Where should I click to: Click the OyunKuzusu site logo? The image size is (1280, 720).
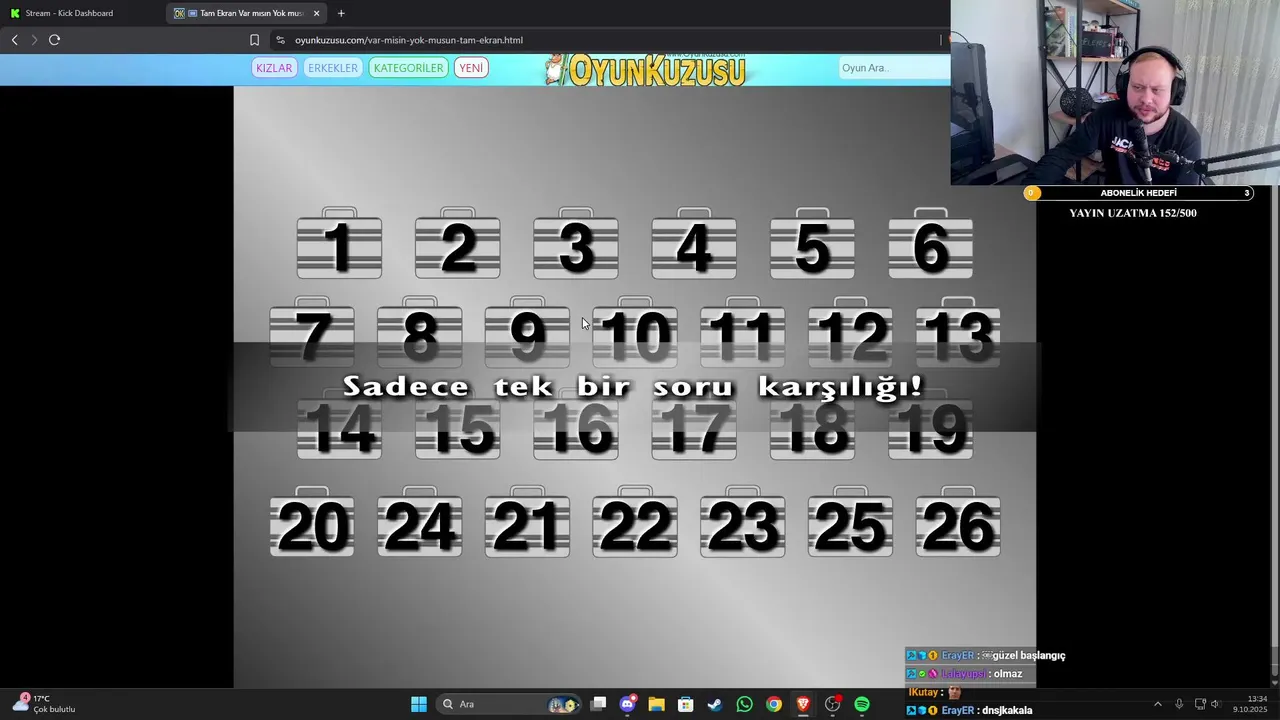pos(645,69)
